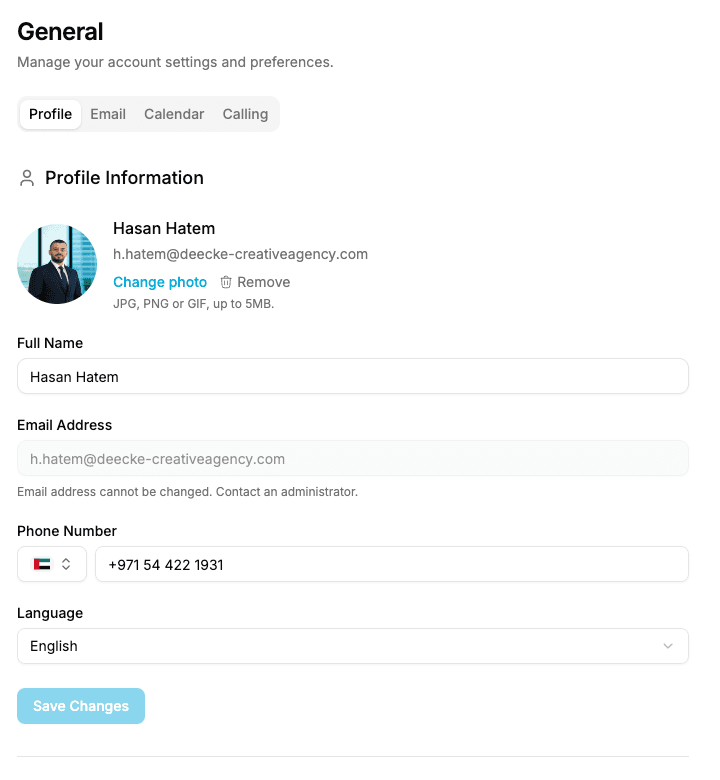Click the person icon by Profile Information
The image size is (720, 780).
[x=27, y=178]
